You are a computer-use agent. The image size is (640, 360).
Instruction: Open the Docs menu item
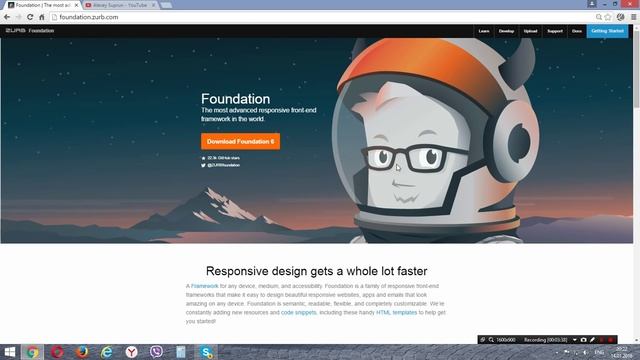577,31
